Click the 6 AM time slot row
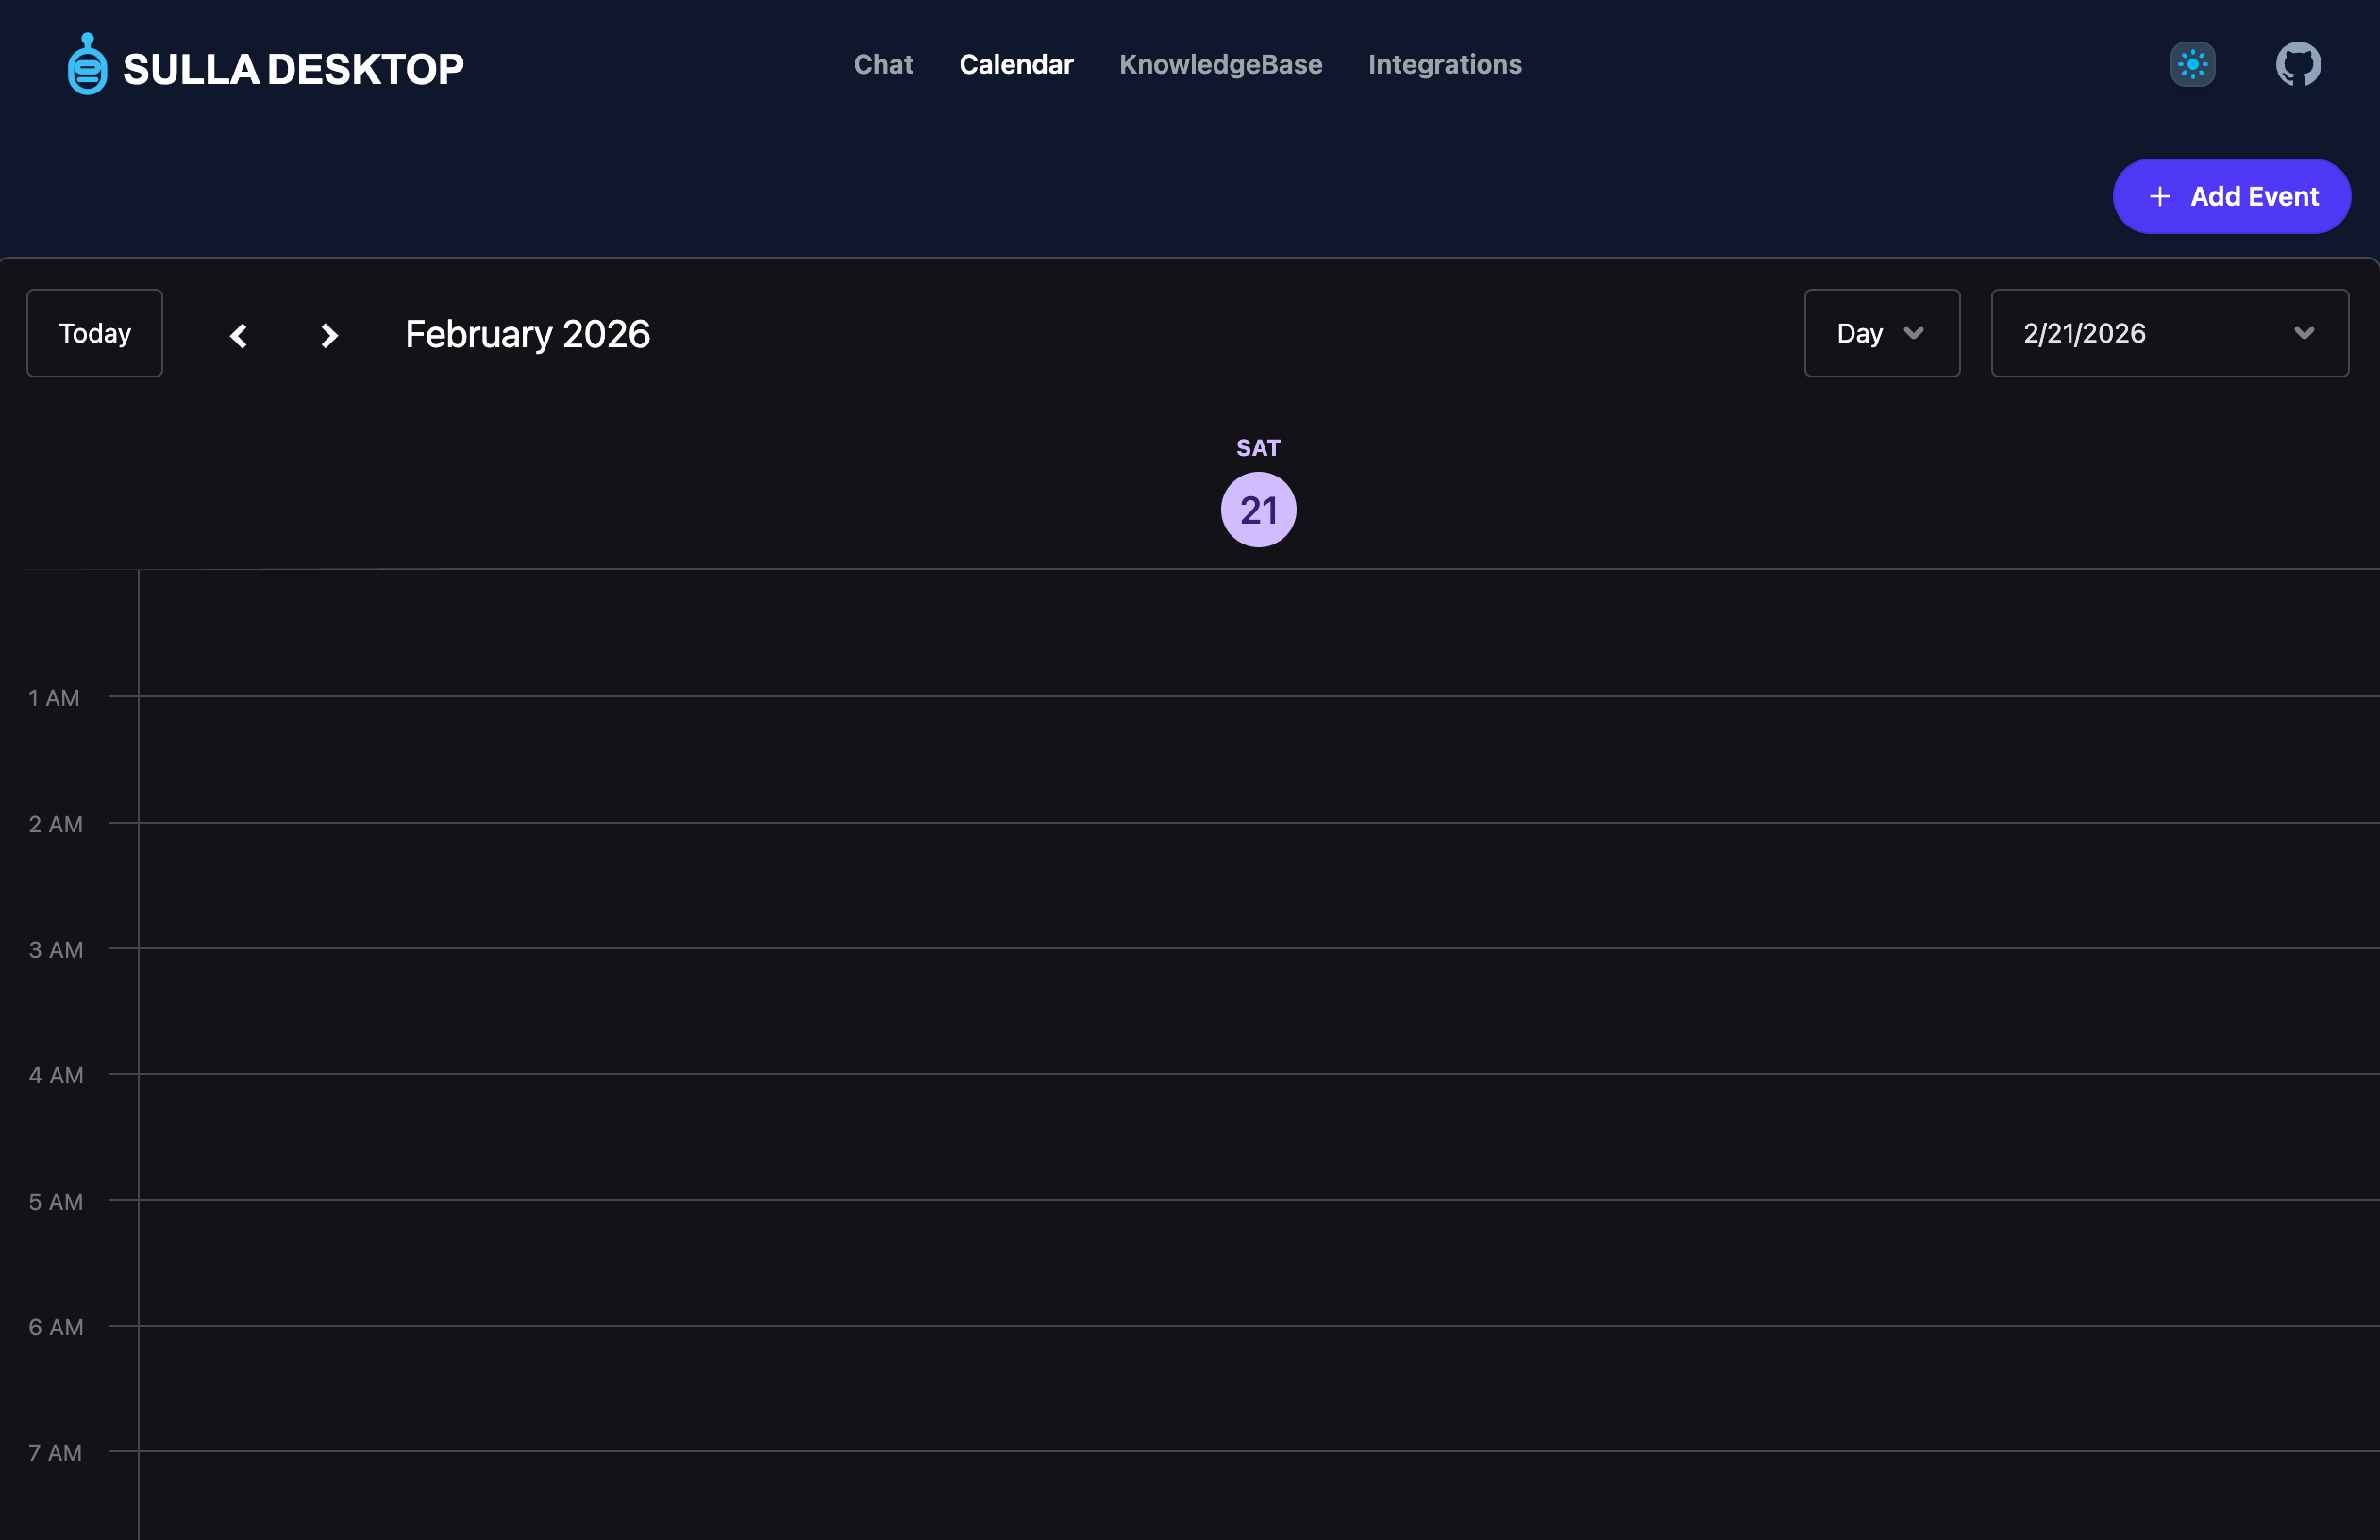2380x1540 pixels. (x=1258, y=1388)
